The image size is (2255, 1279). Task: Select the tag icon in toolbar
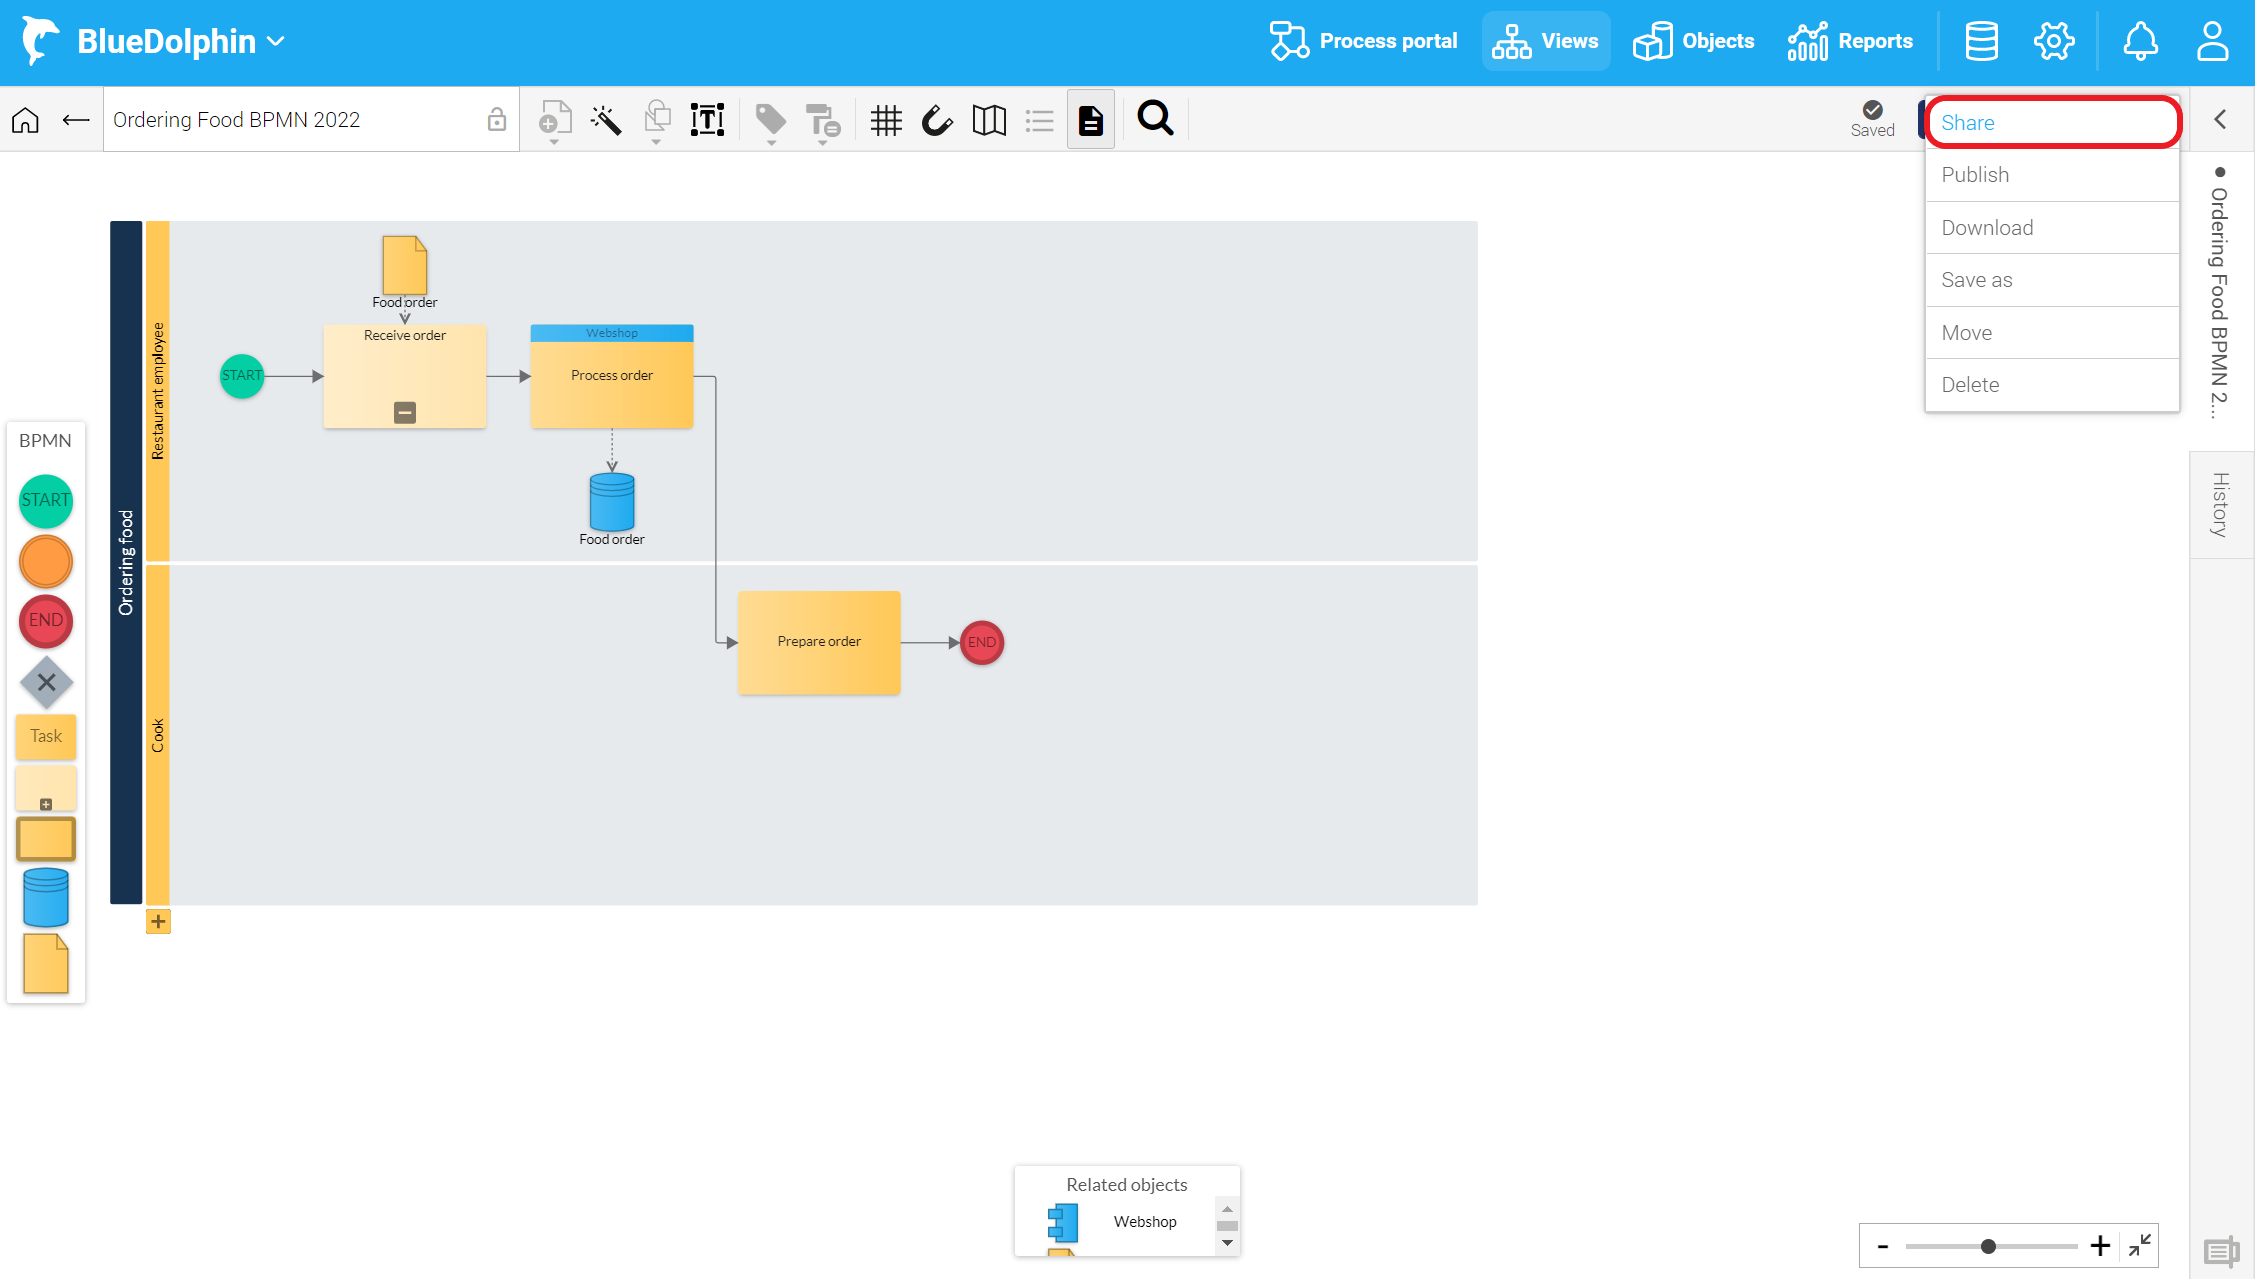[770, 121]
